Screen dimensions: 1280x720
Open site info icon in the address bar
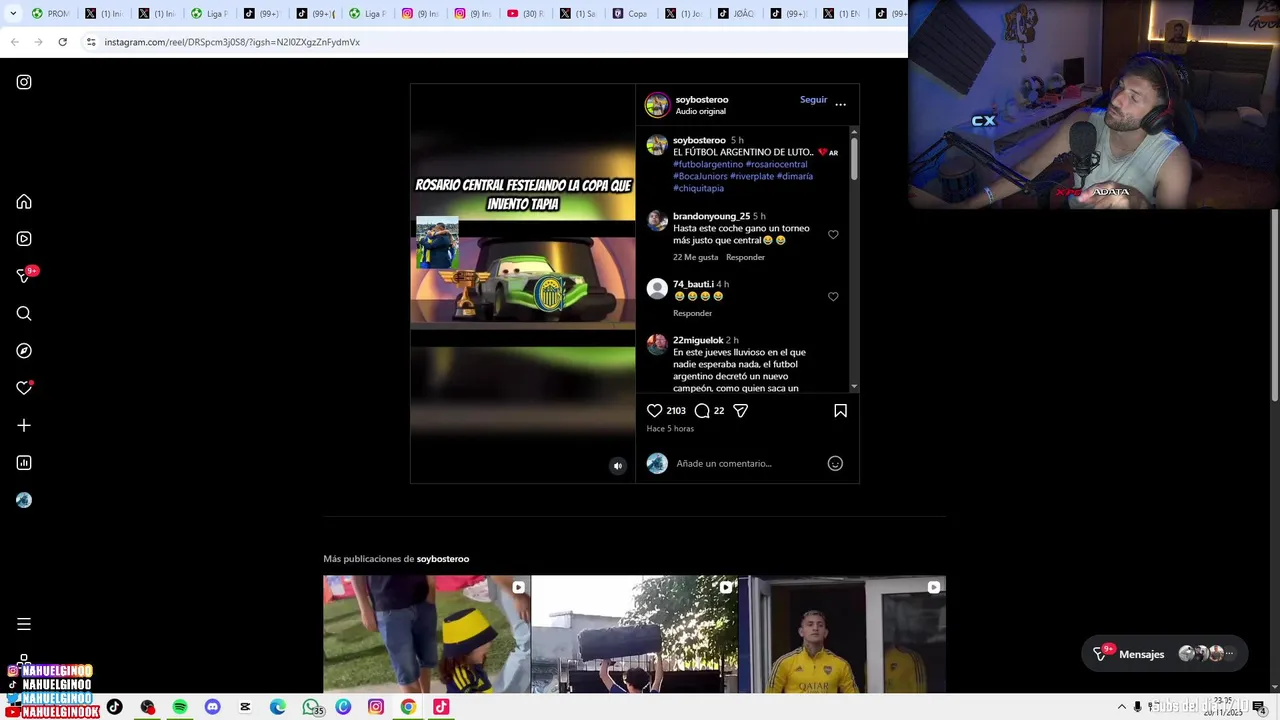click(x=91, y=42)
